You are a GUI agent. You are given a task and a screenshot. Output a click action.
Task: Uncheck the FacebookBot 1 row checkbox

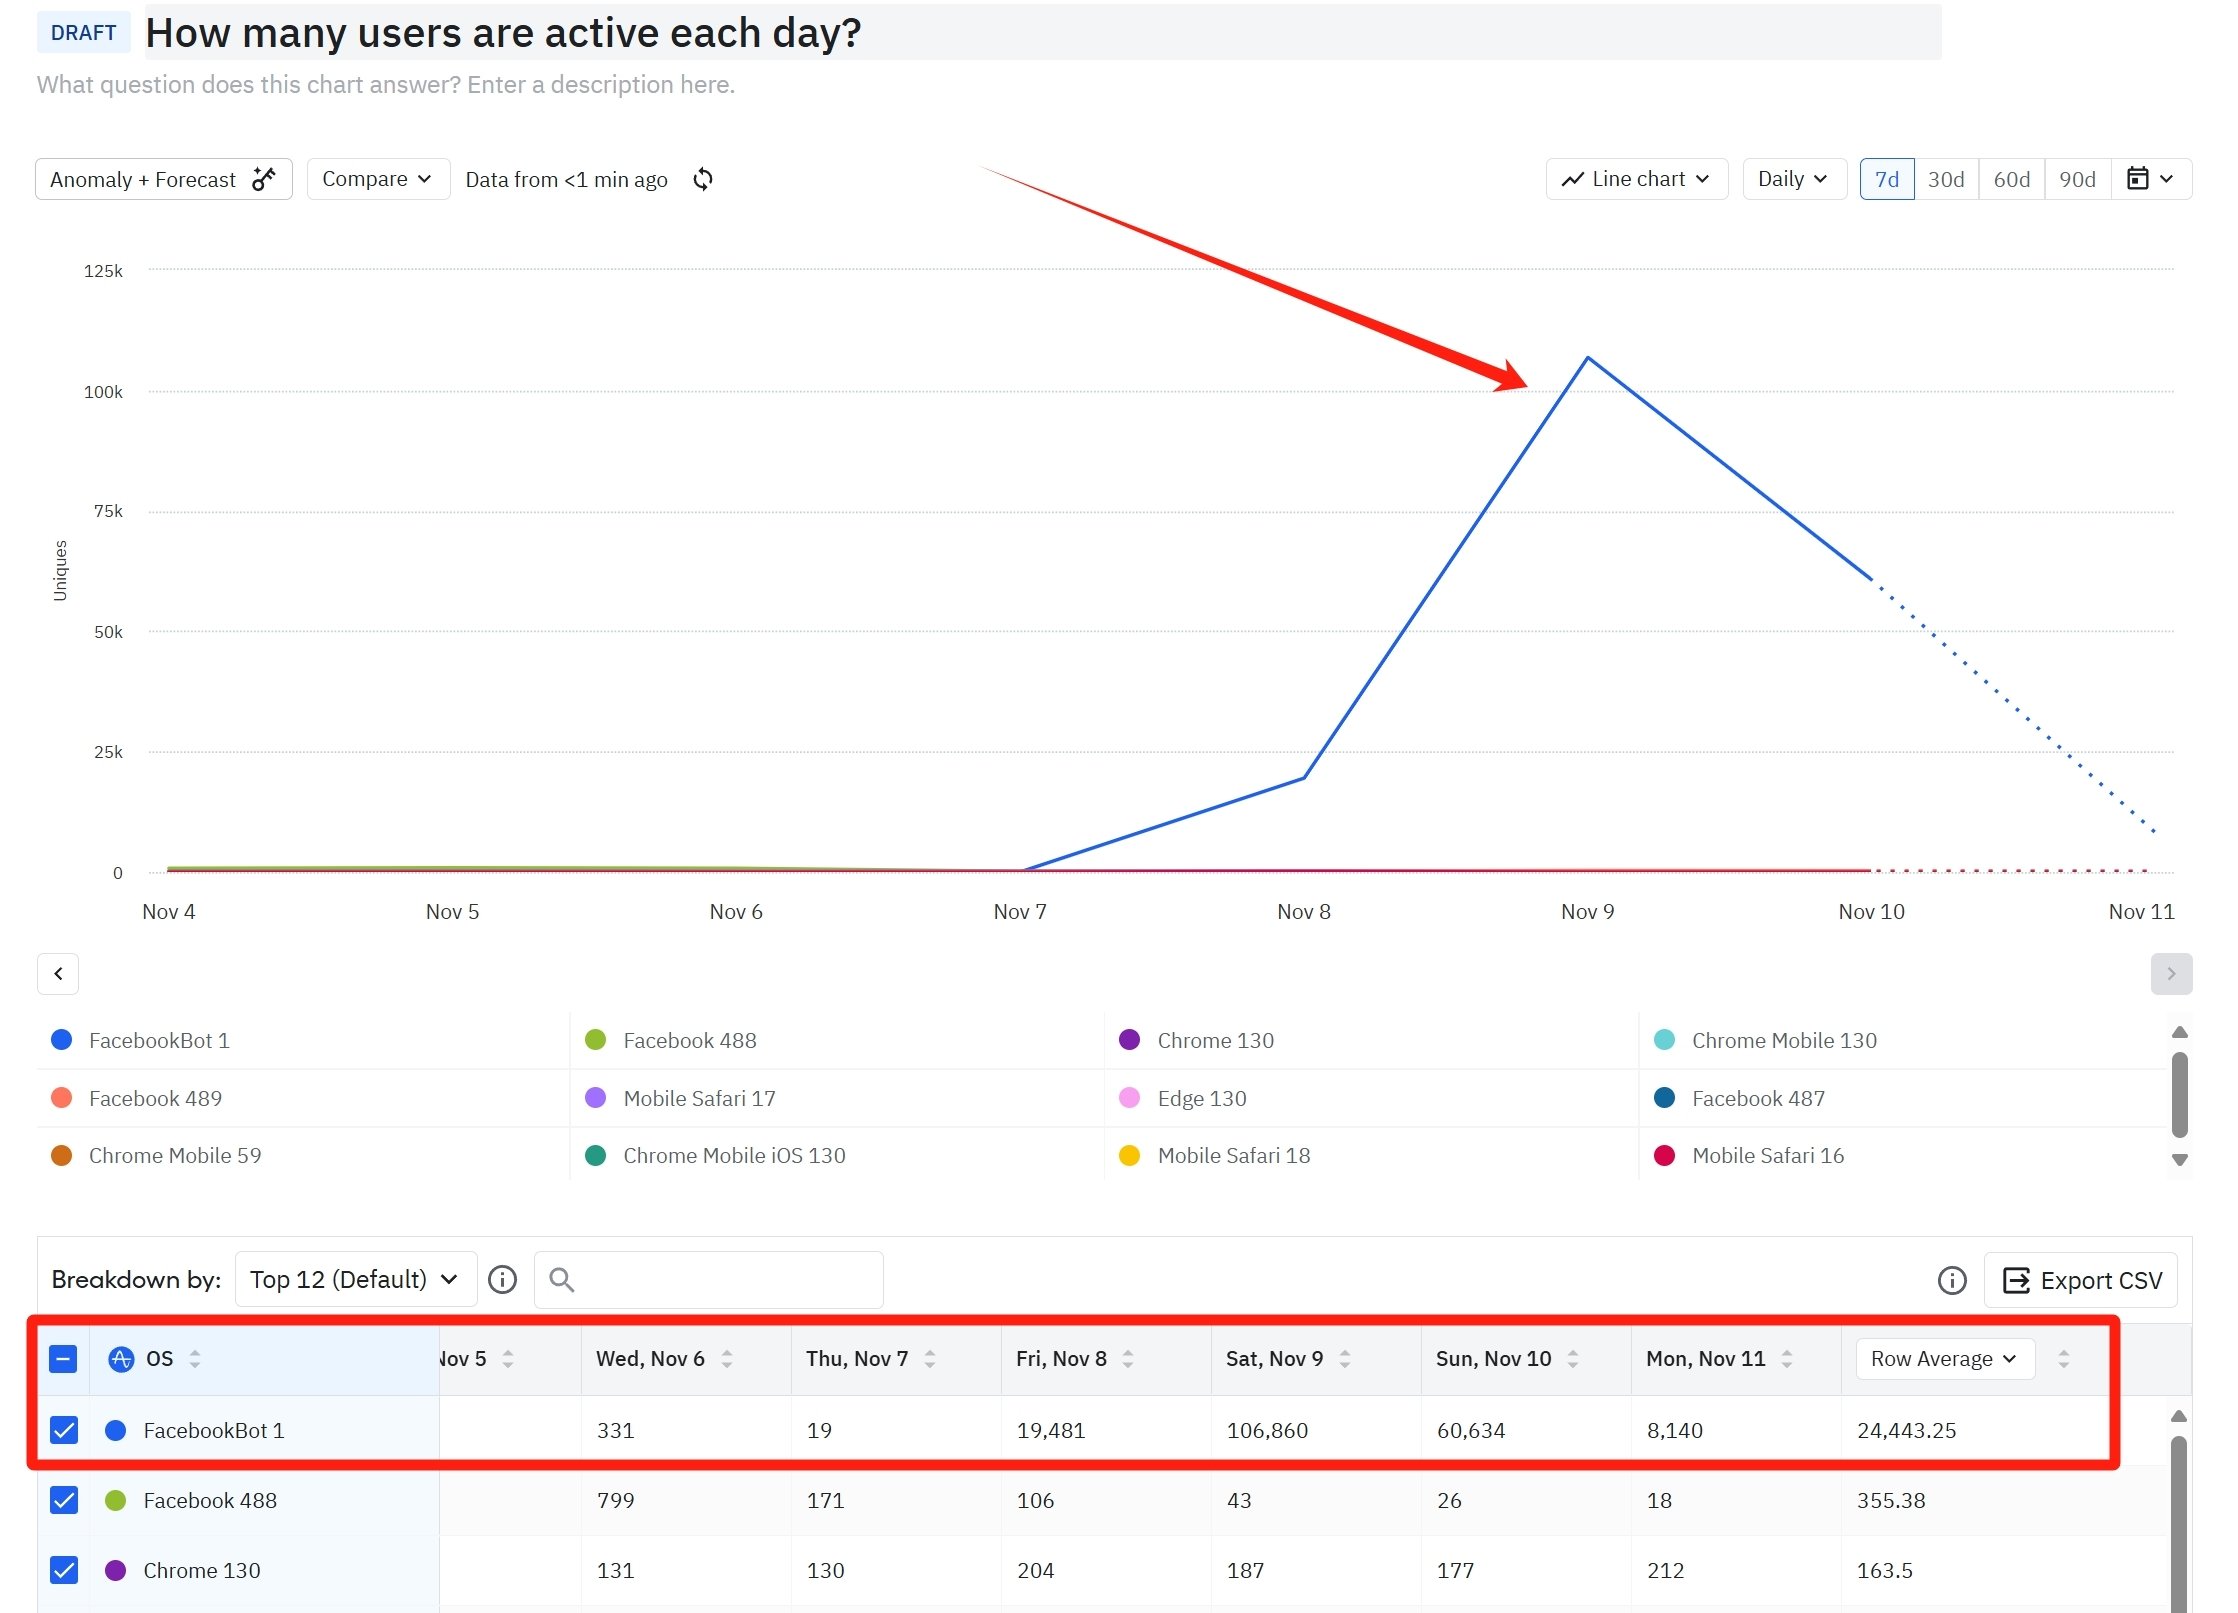[x=64, y=1430]
